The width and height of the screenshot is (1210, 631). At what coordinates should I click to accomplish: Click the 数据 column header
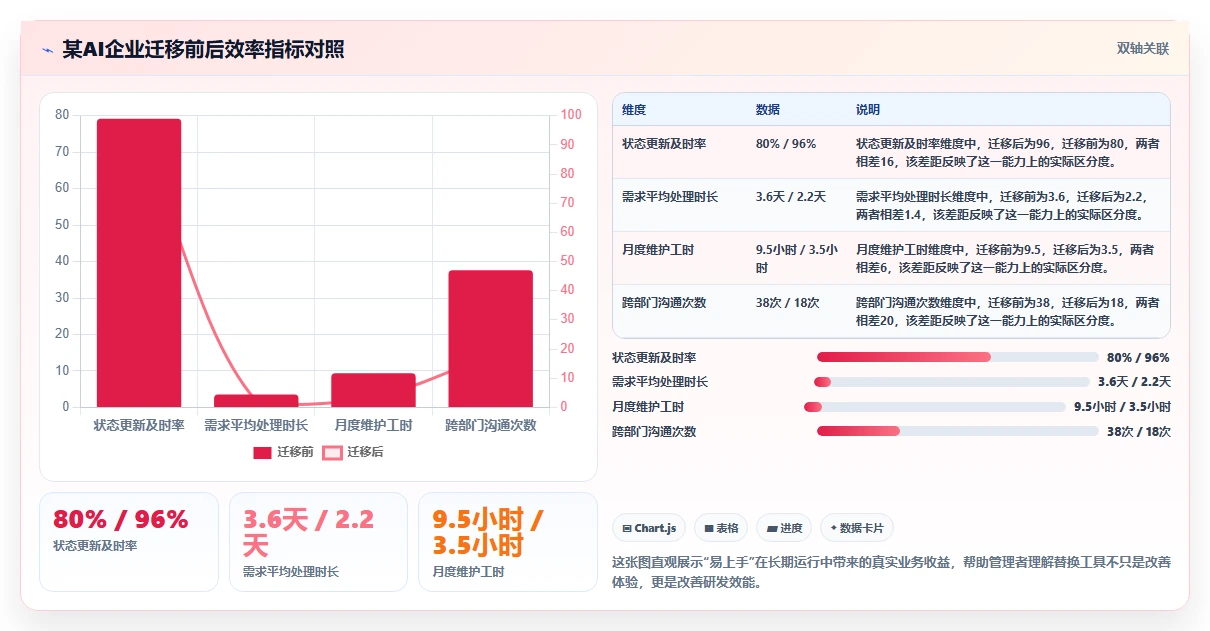click(x=768, y=110)
